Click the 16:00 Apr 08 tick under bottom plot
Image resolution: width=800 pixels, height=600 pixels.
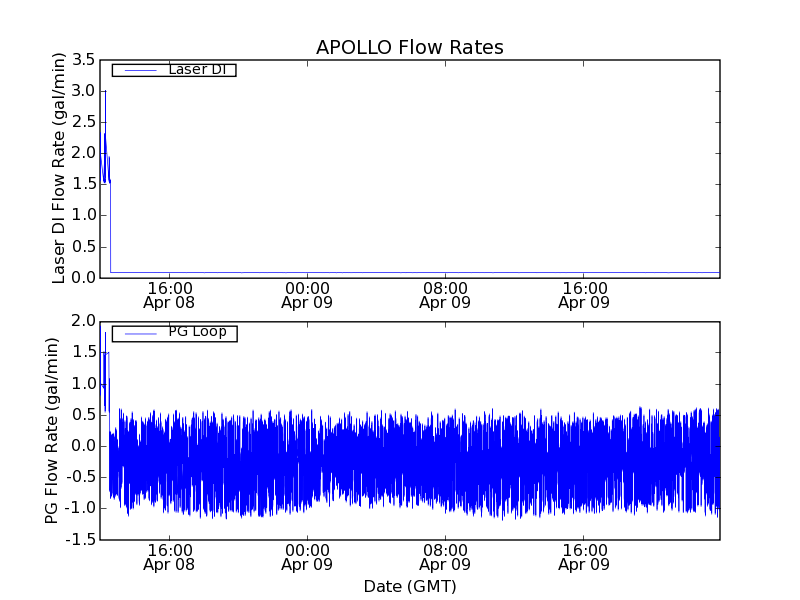[169, 556]
